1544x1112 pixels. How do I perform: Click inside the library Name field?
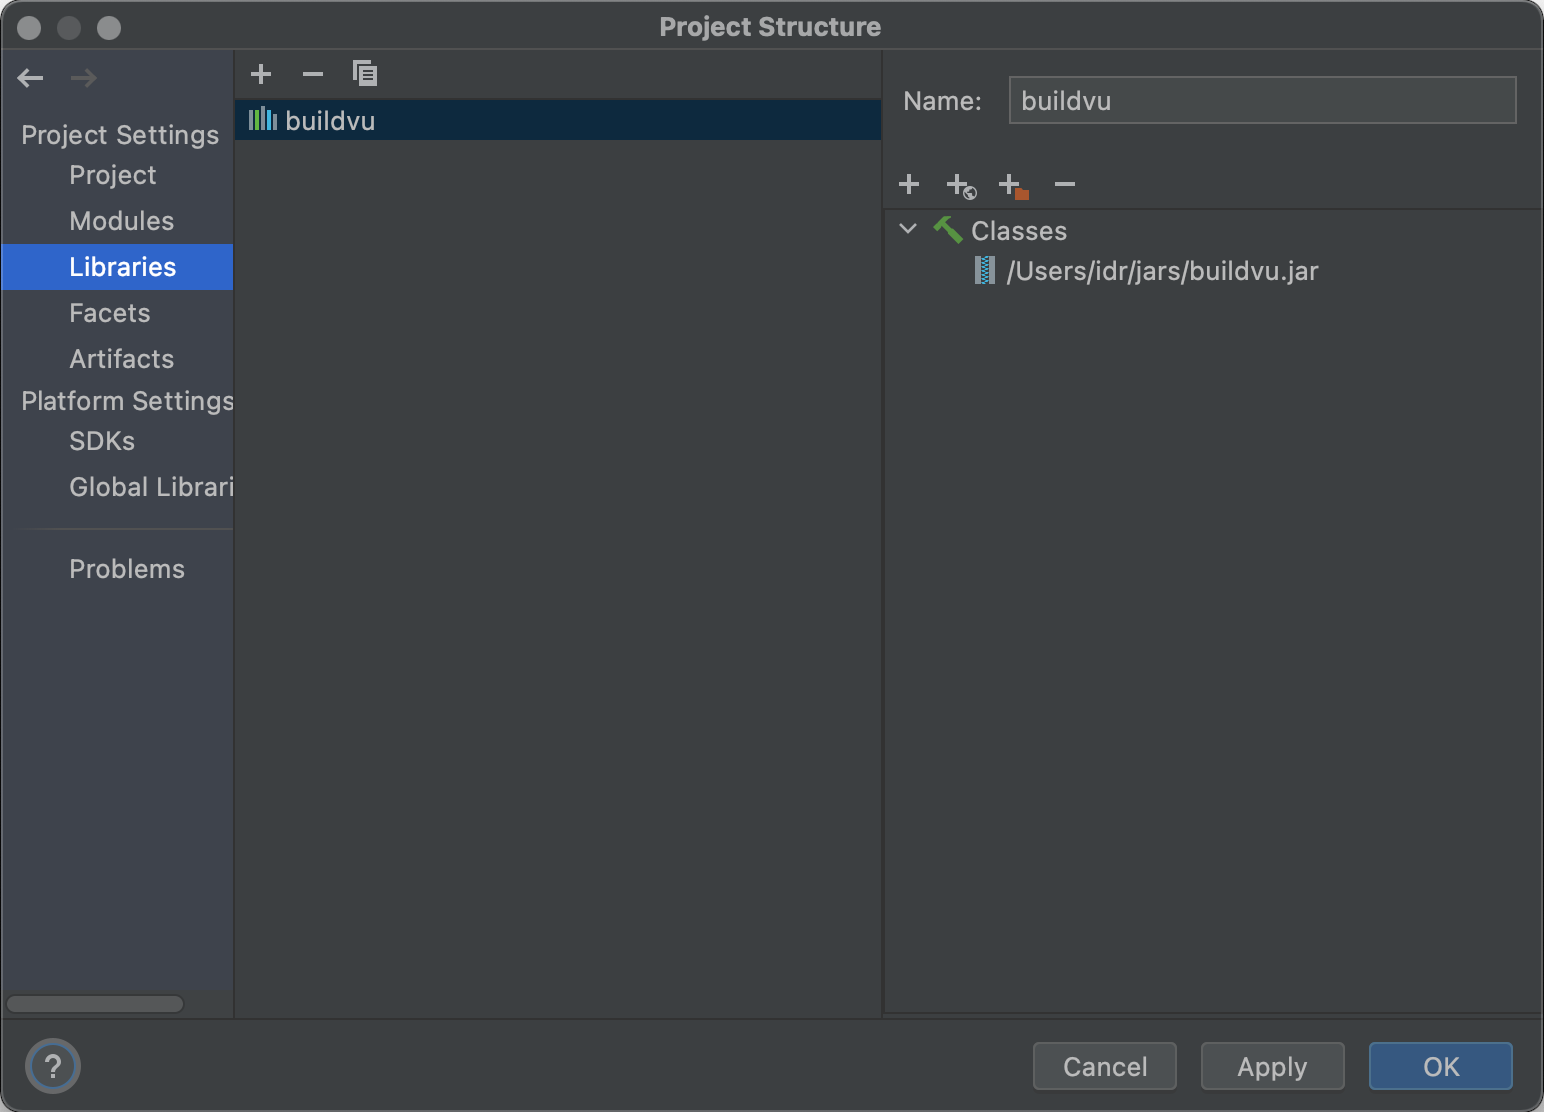coord(1260,100)
